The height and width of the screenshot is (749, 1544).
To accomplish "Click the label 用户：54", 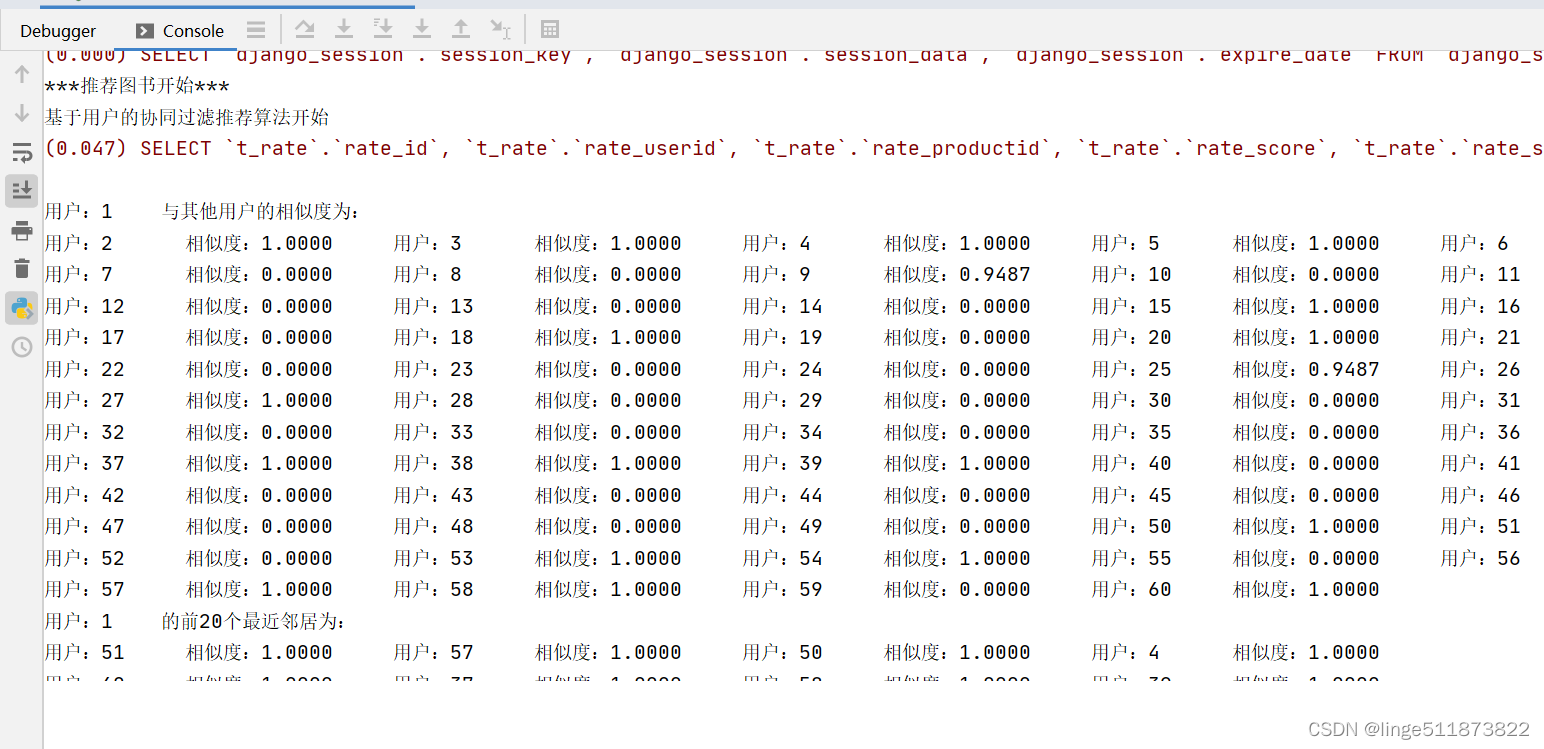I will 783,558.
